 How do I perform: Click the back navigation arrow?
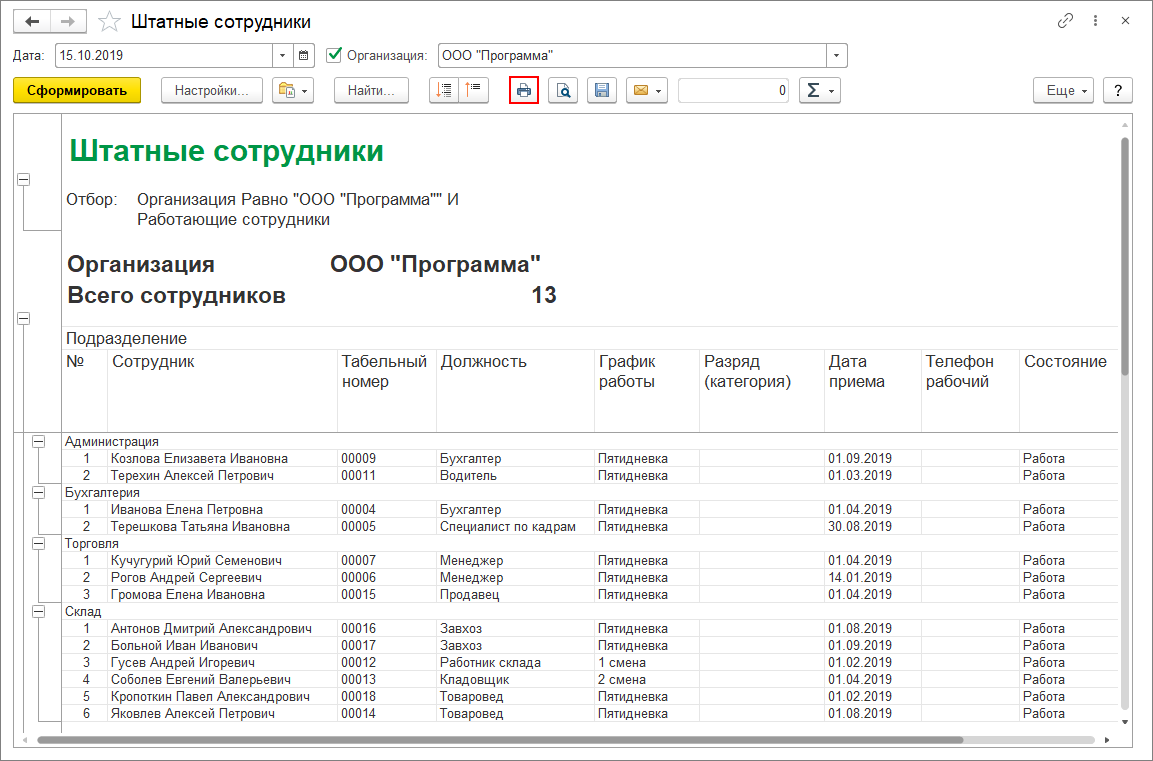click(32, 21)
